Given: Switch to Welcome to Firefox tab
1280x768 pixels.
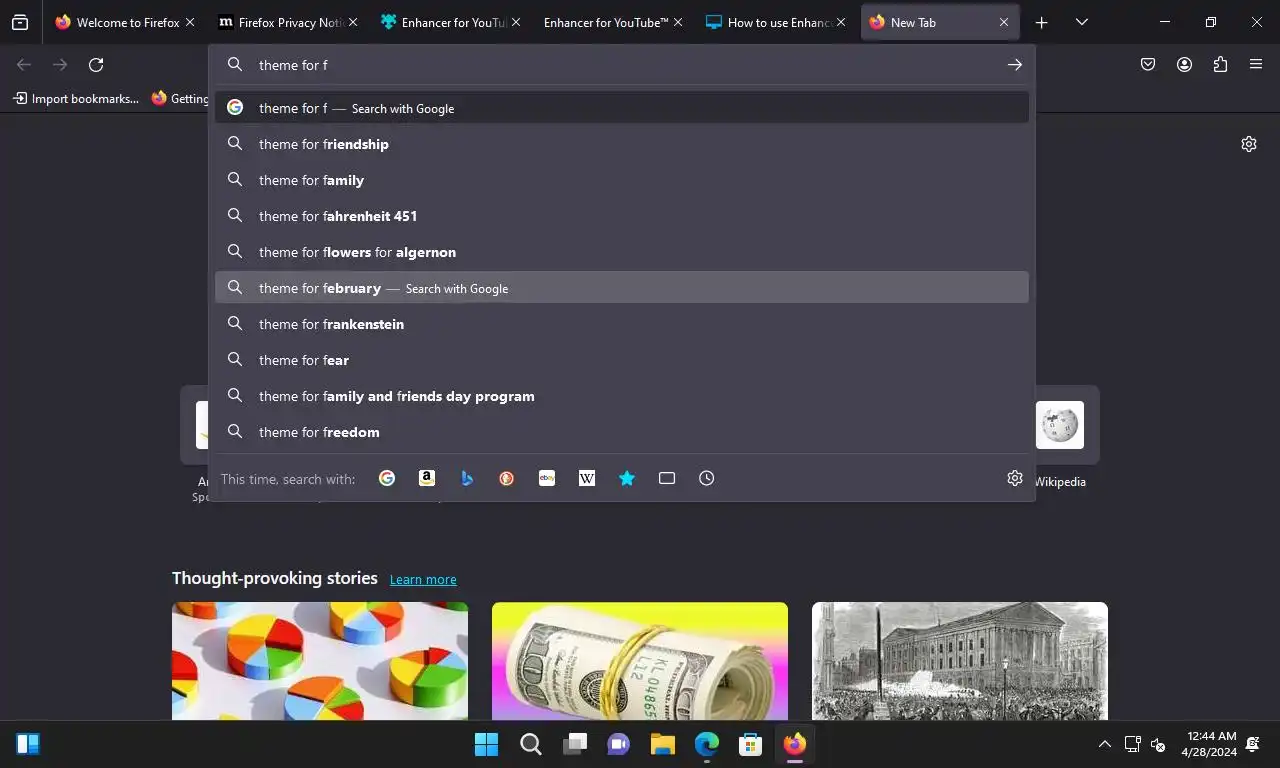Looking at the screenshot, I should [126, 22].
